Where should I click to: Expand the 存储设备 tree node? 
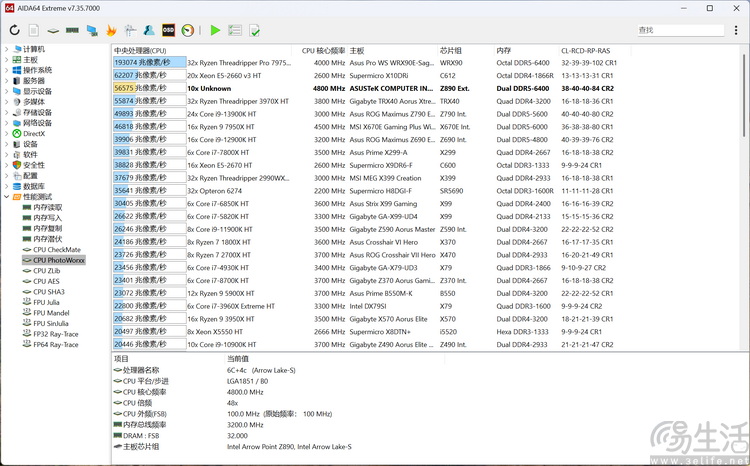point(7,112)
